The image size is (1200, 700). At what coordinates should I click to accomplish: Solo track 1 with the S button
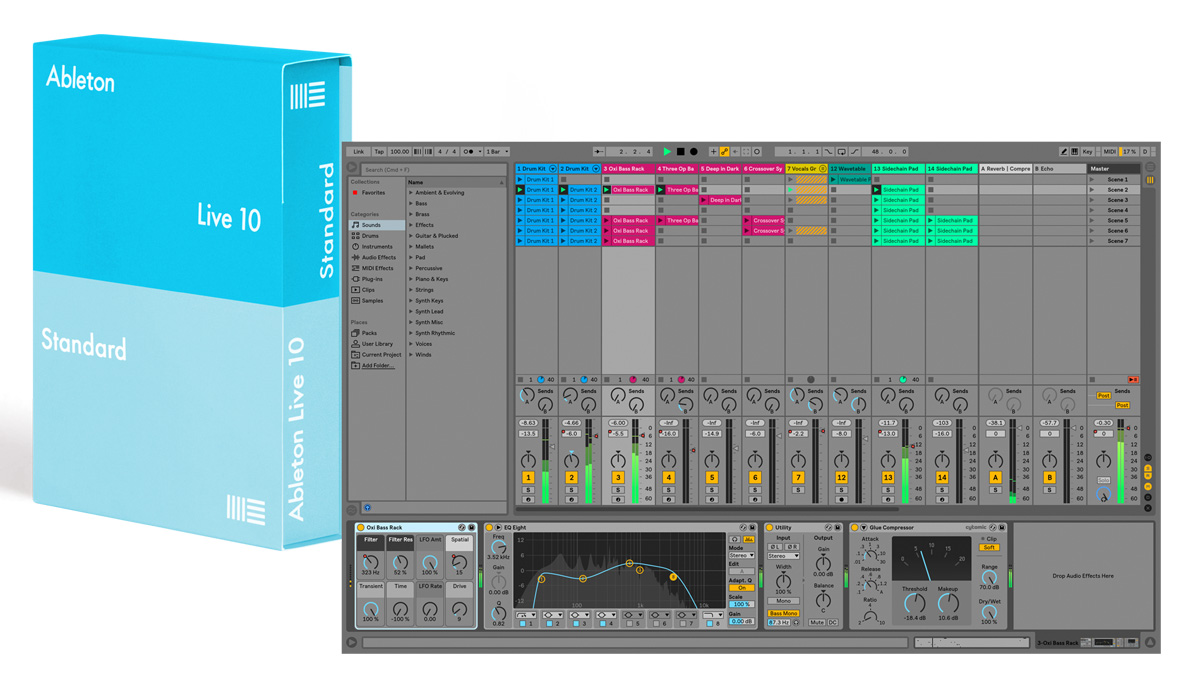(528, 490)
